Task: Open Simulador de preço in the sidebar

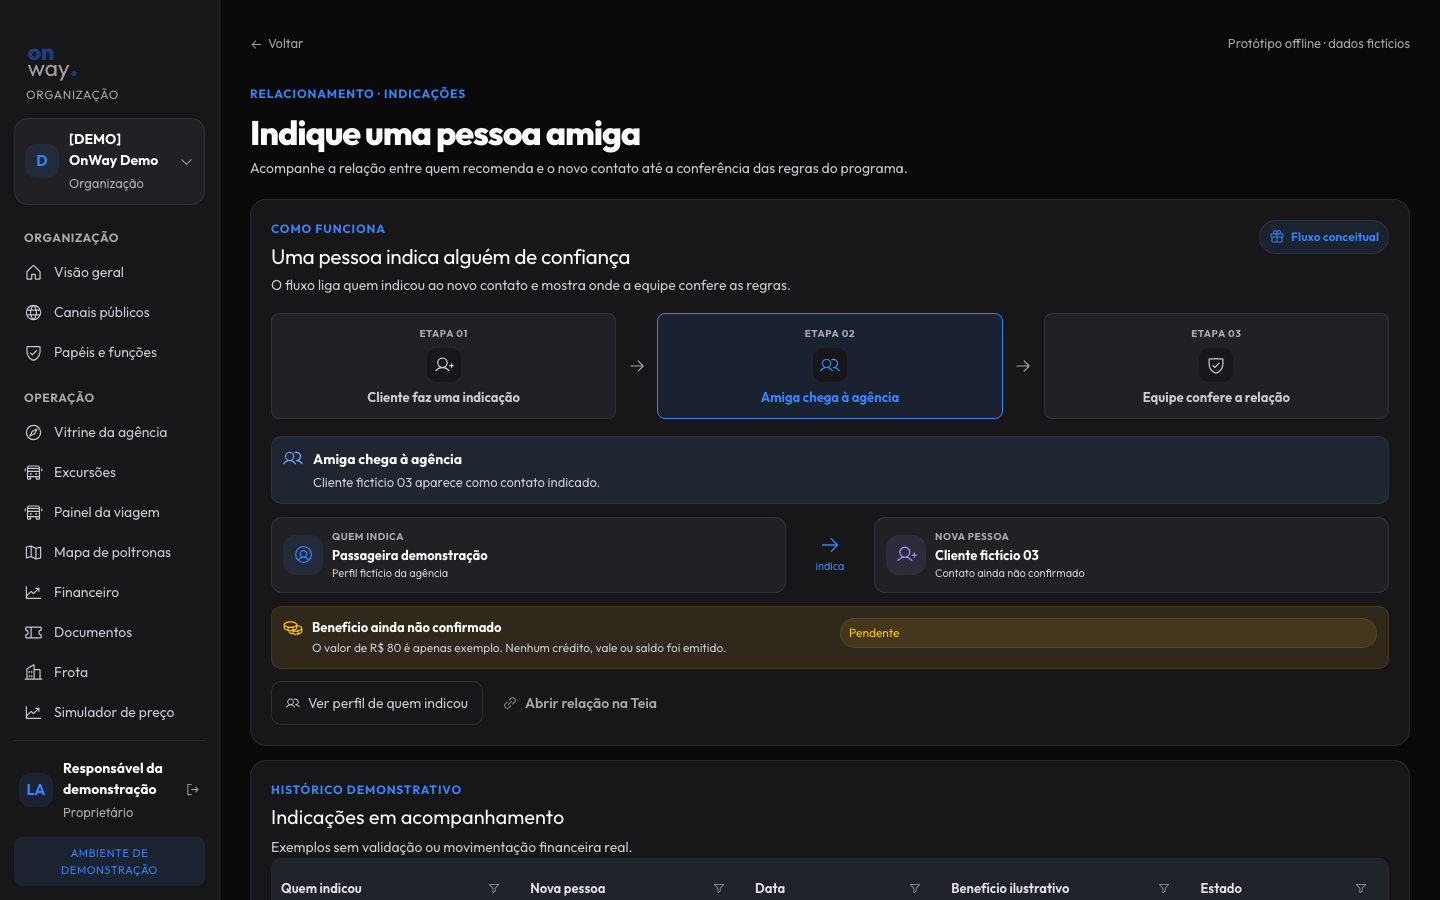Action: point(109,712)
